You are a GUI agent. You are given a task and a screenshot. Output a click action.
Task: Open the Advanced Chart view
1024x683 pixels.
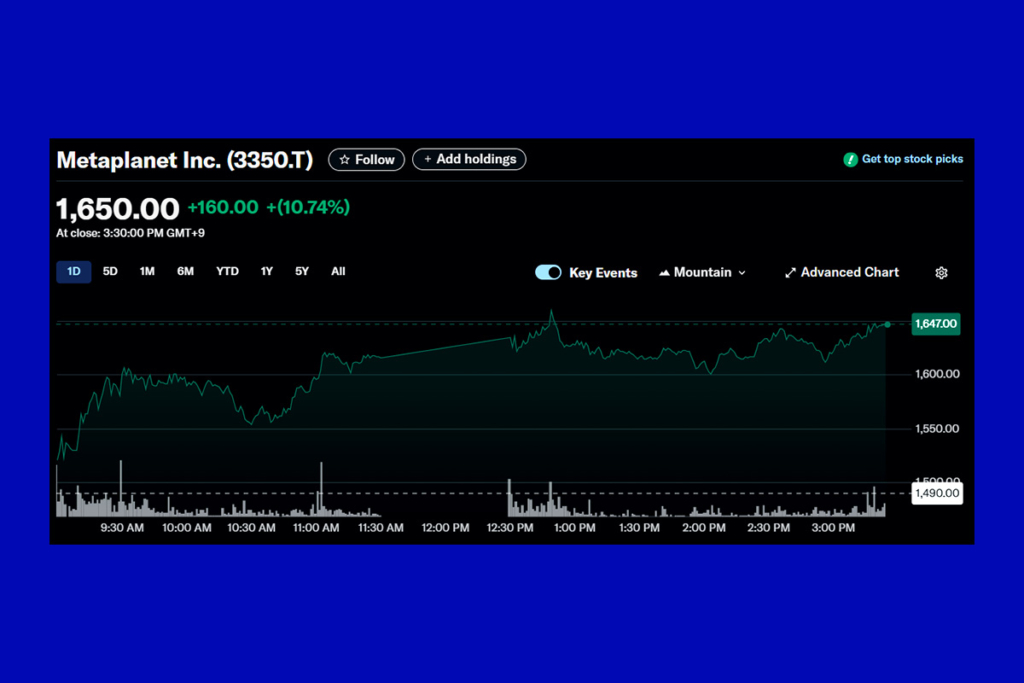tap(841, 272)
